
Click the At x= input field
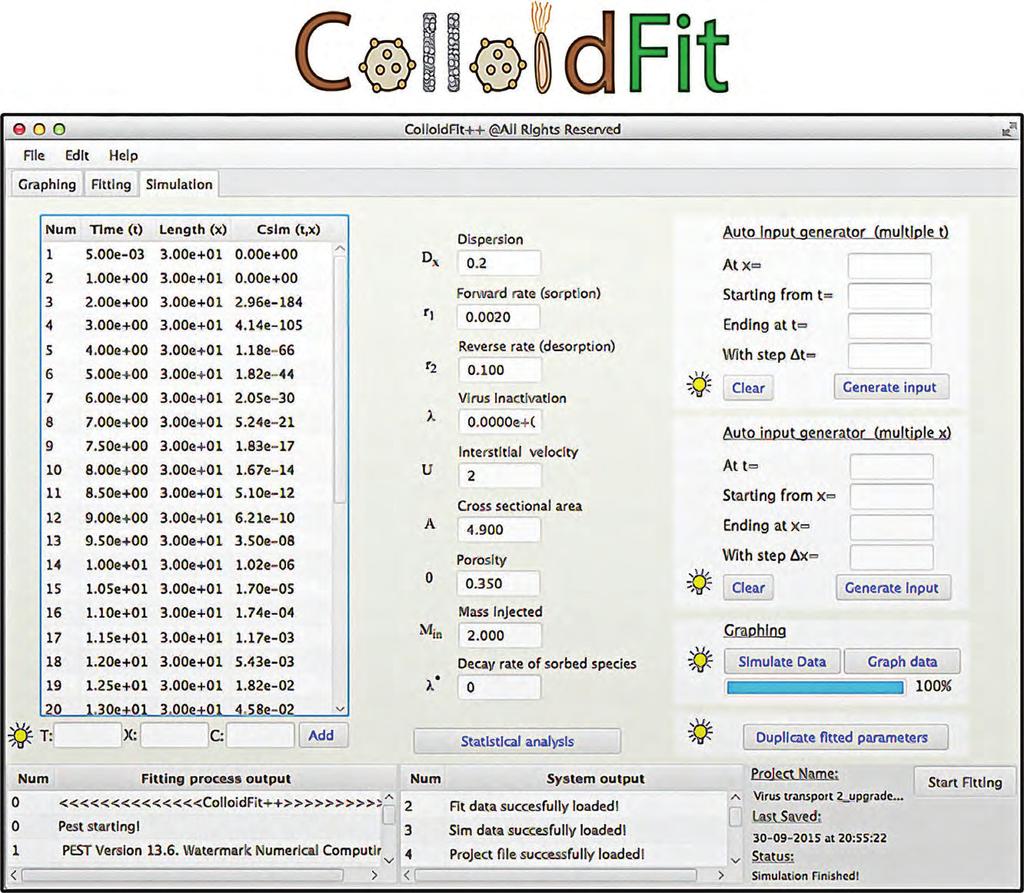[x=889, y=266]
